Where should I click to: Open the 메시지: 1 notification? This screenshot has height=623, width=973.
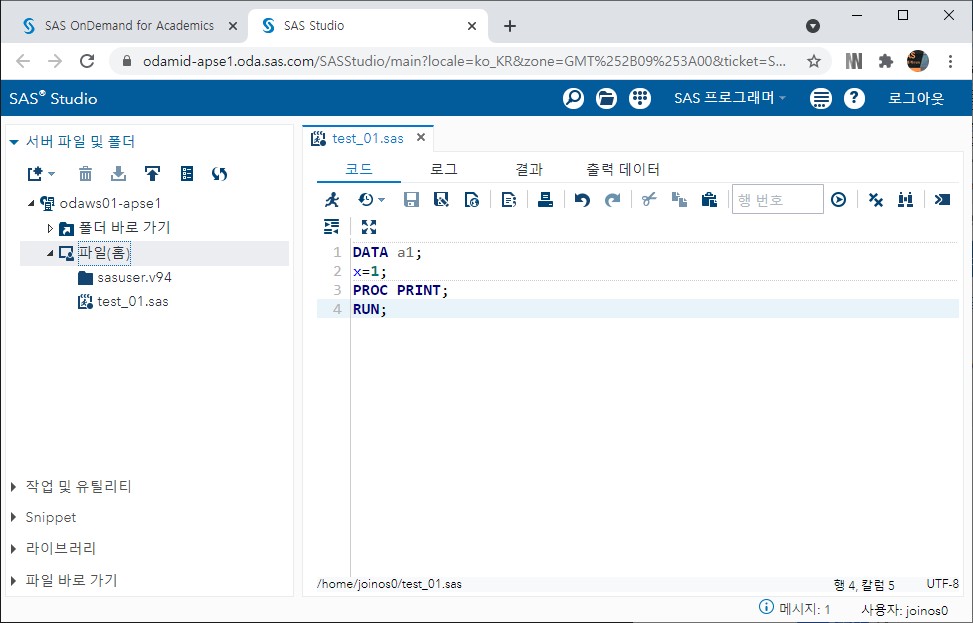point(795,608)
